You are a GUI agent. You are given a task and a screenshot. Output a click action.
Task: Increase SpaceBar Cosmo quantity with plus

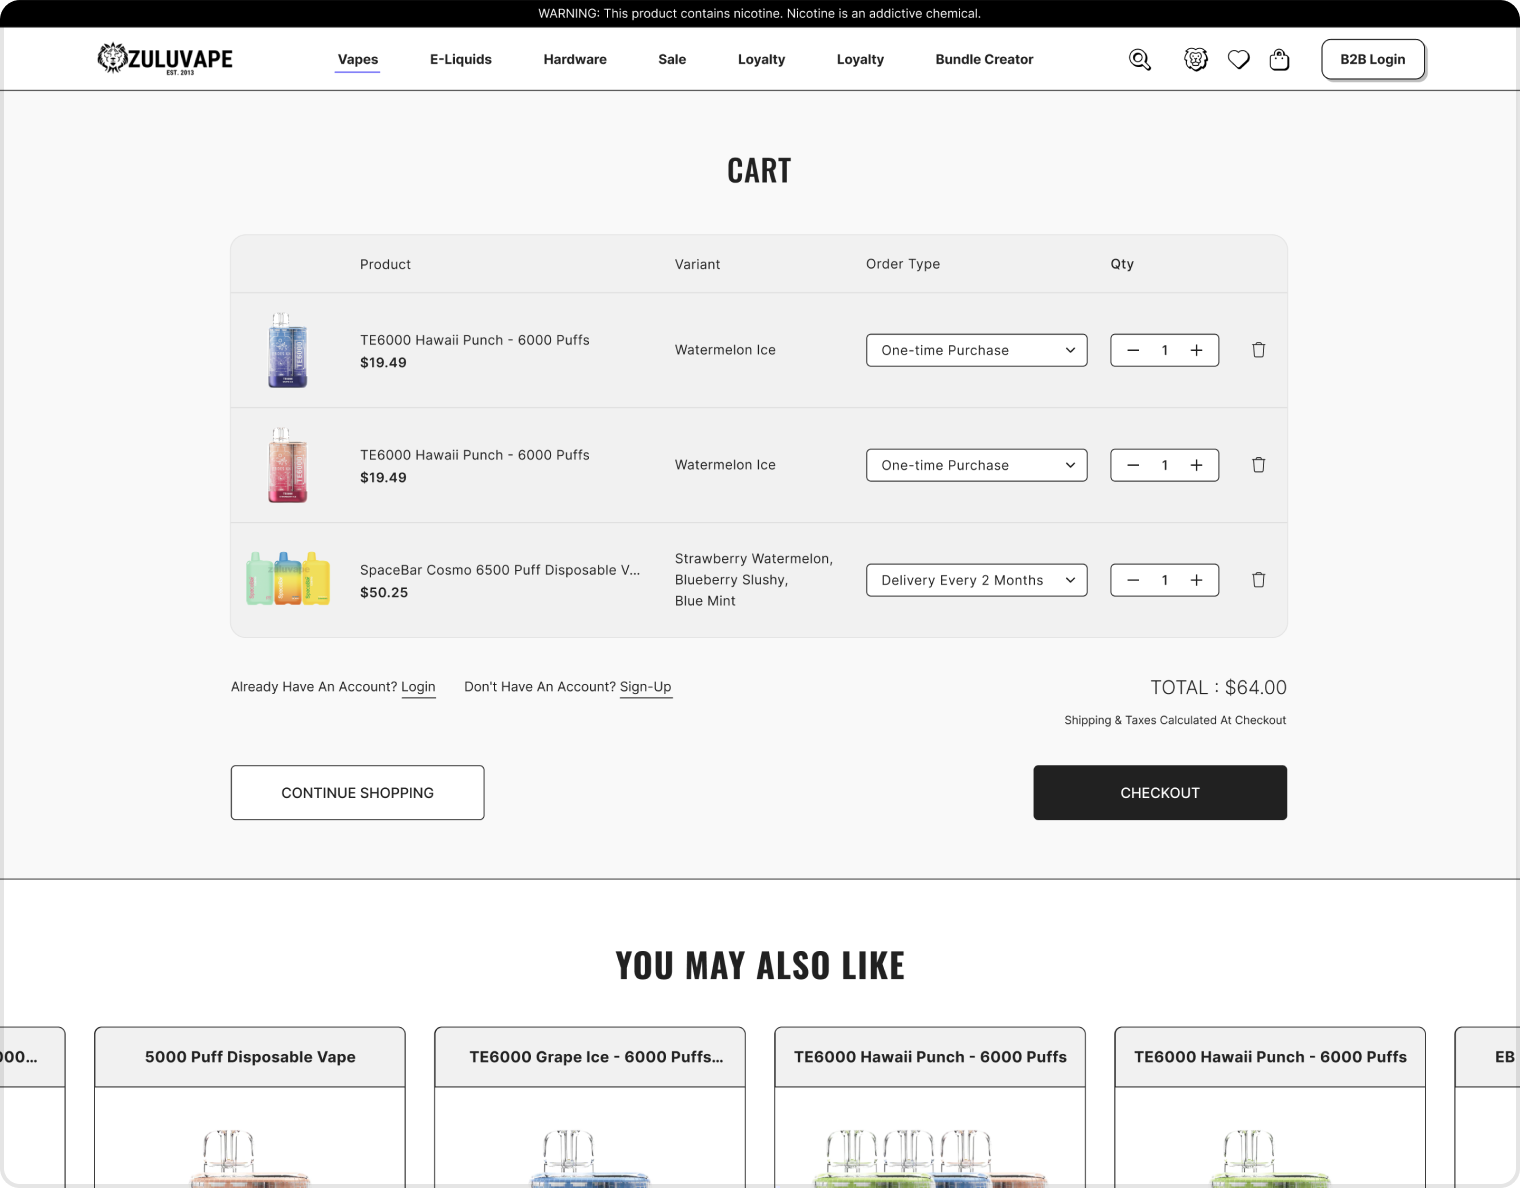1196,580
